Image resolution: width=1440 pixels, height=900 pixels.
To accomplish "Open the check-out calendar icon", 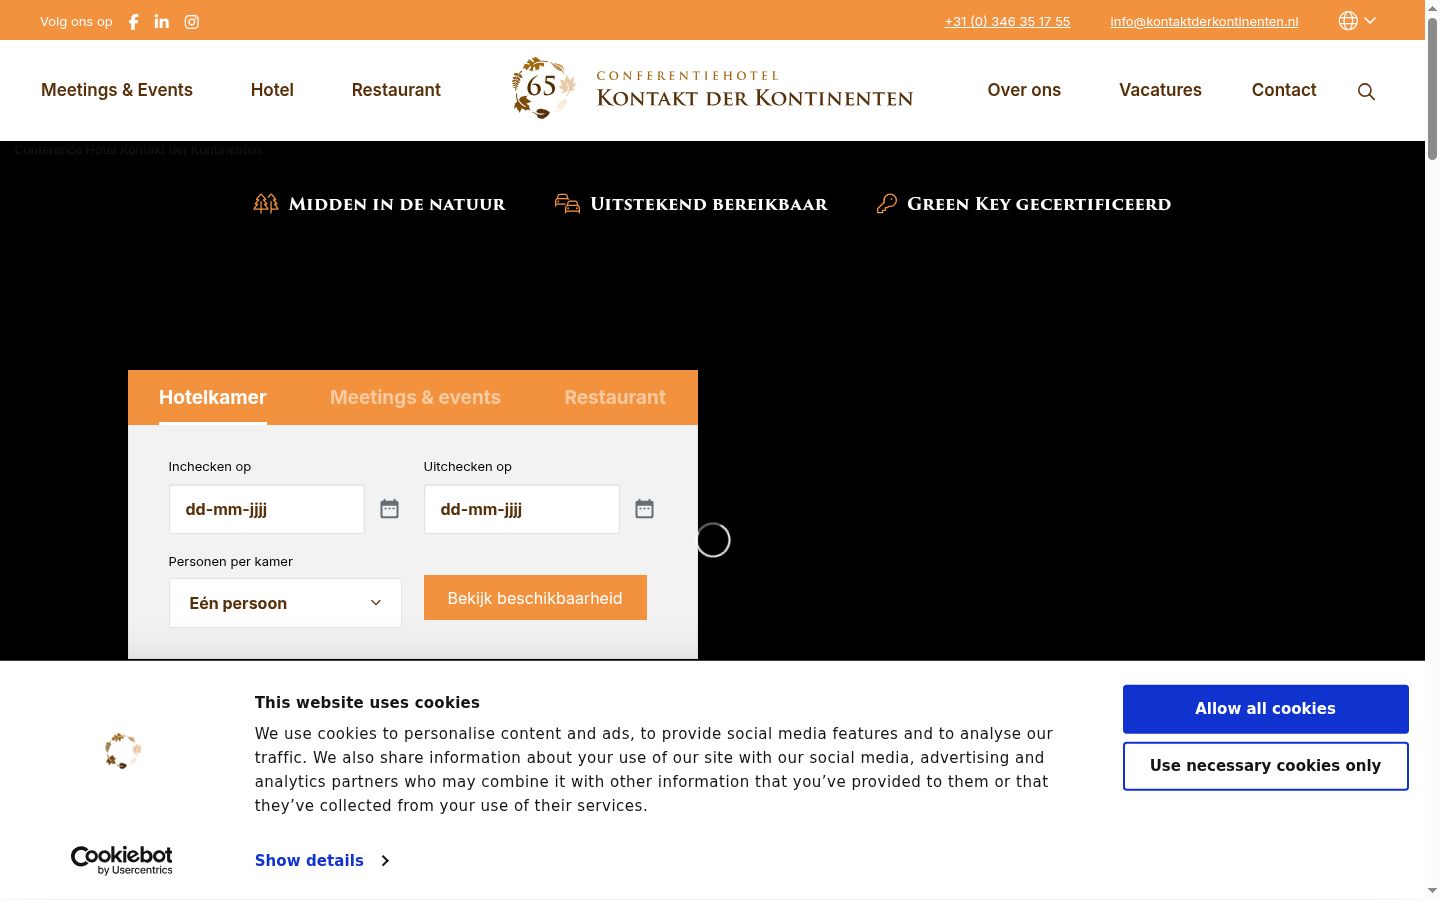I will [644, 509].
